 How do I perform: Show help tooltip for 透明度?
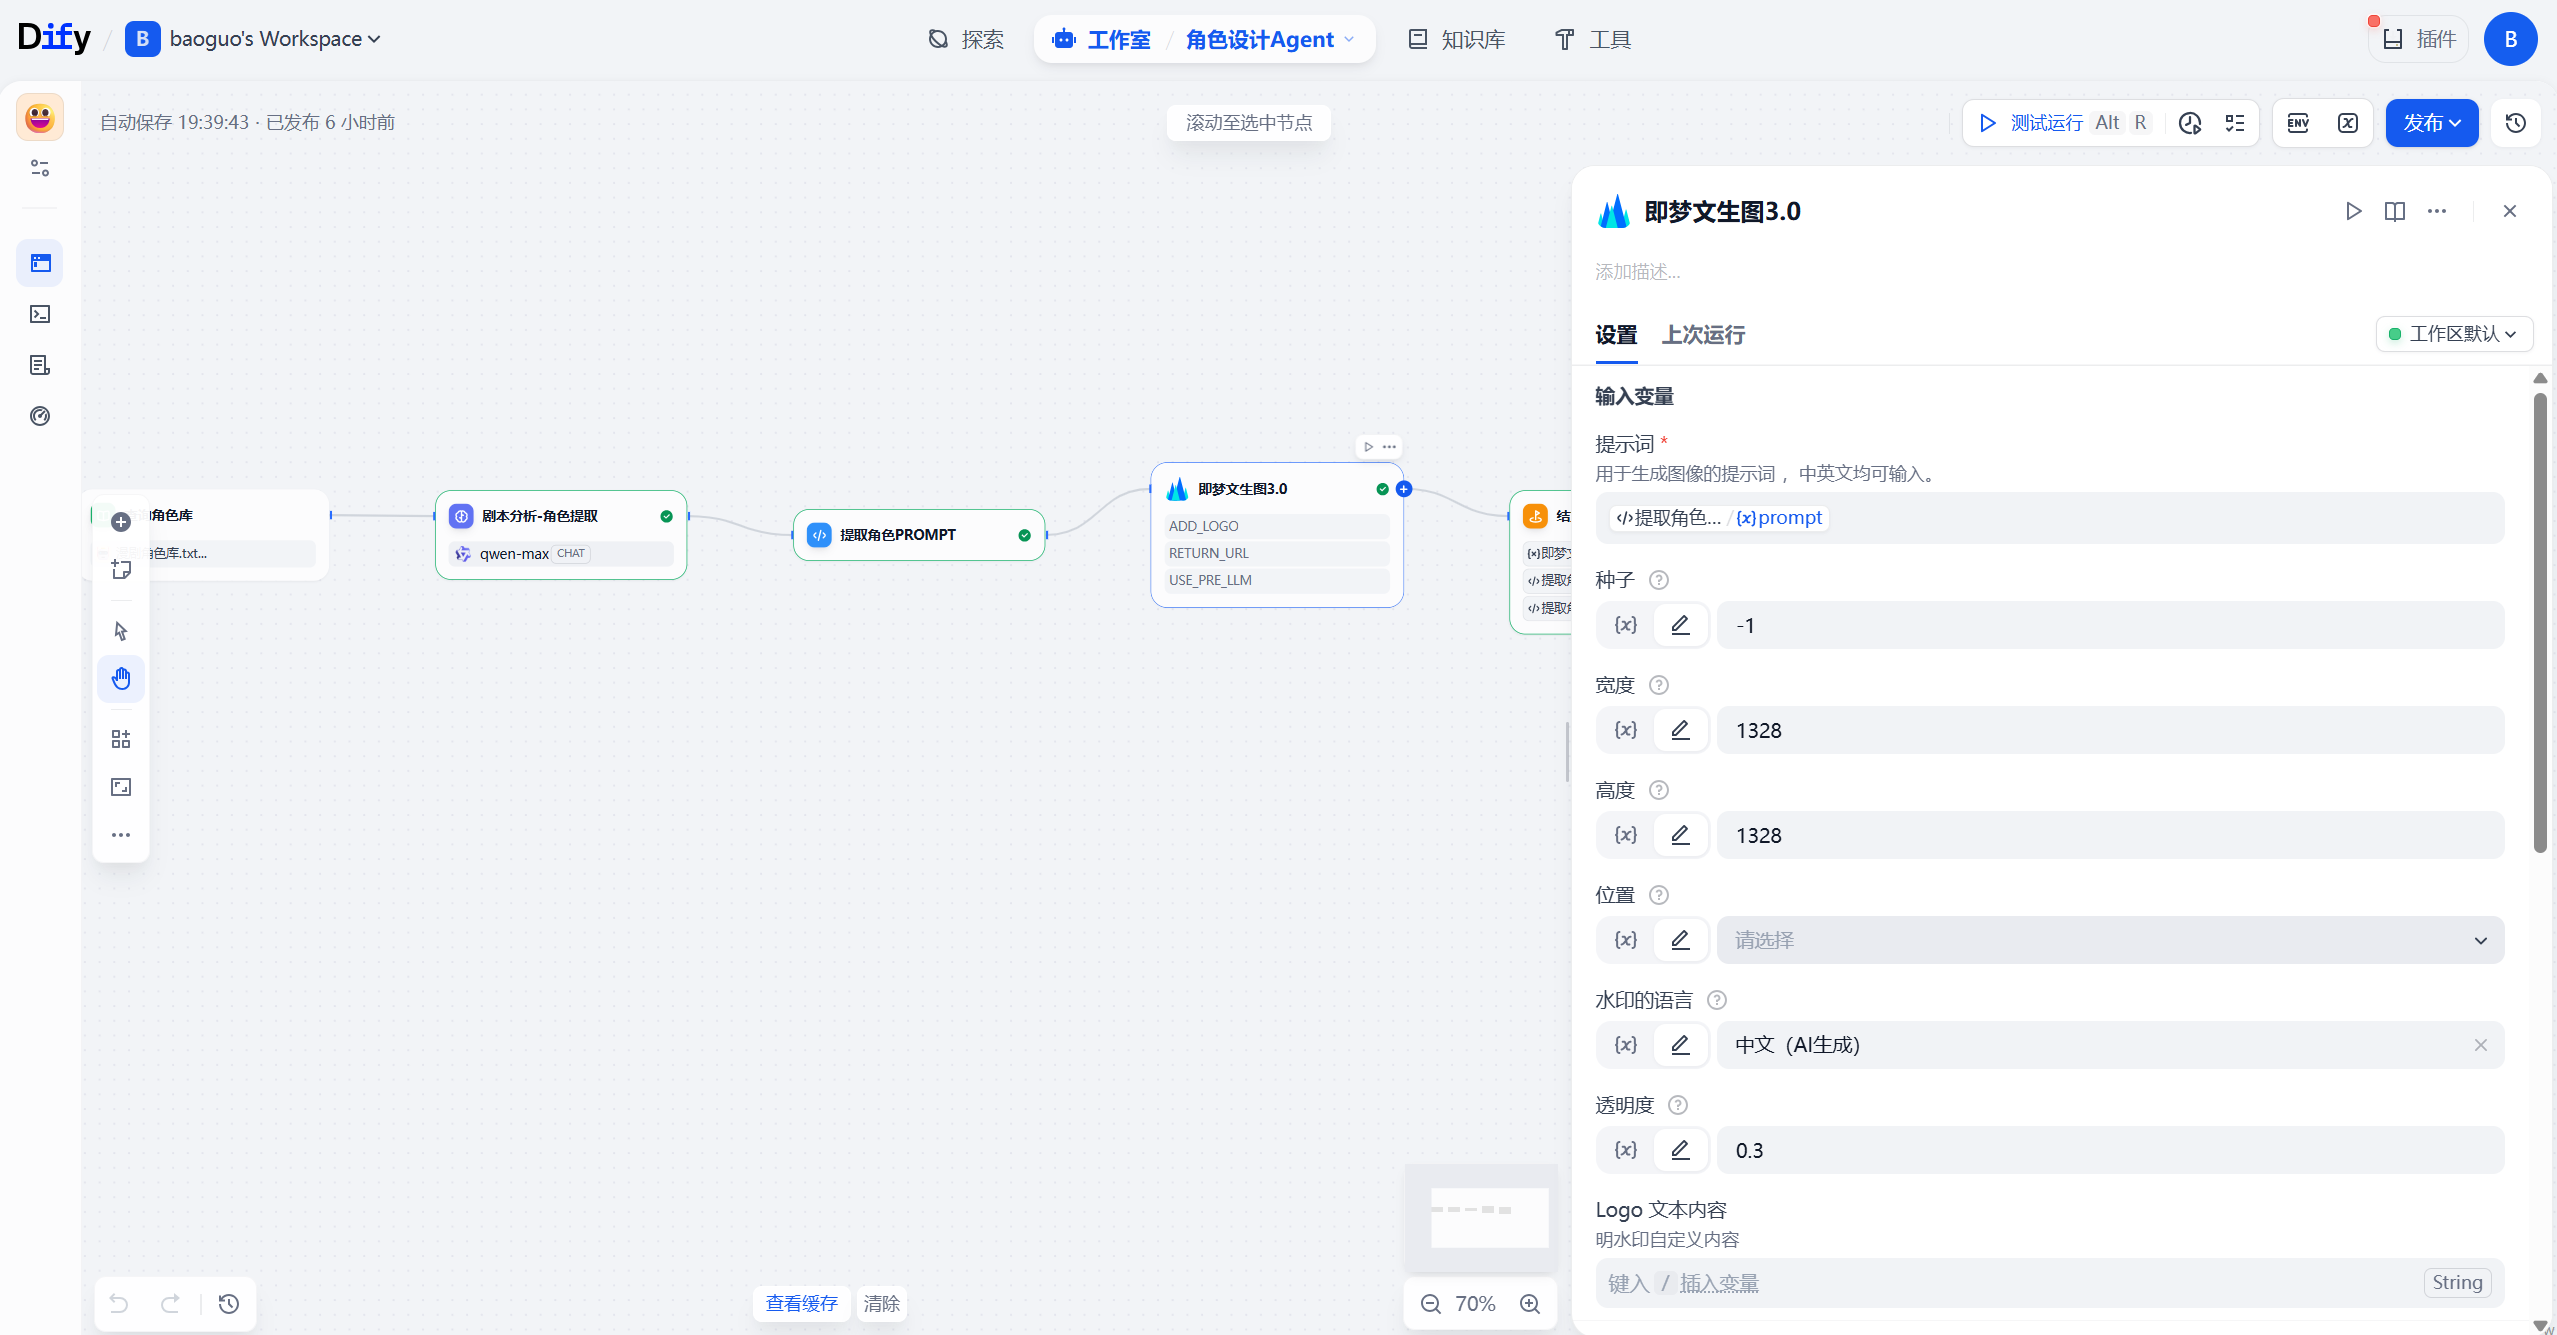pos(1678,1105)
